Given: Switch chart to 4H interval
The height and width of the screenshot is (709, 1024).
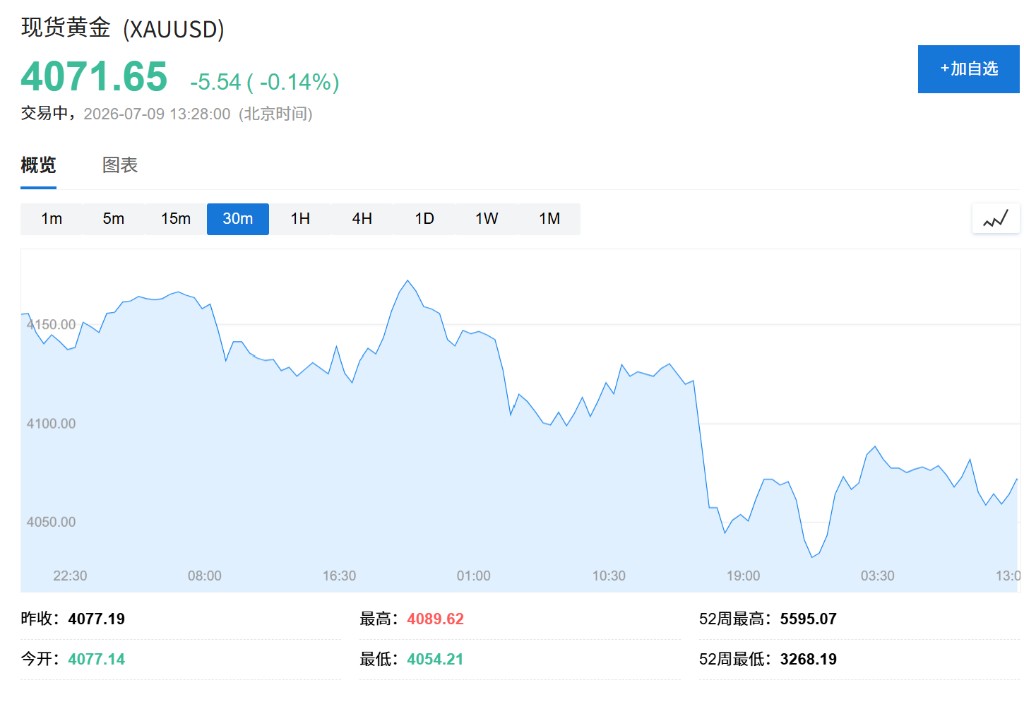Looking at the screenshot, I should (x=362, y=219).
